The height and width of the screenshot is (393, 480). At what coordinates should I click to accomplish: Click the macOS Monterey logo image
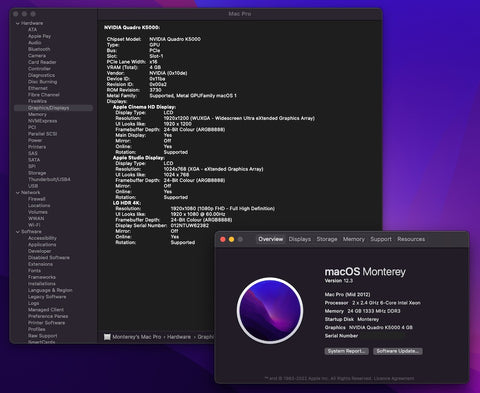[x=270, y=310]
